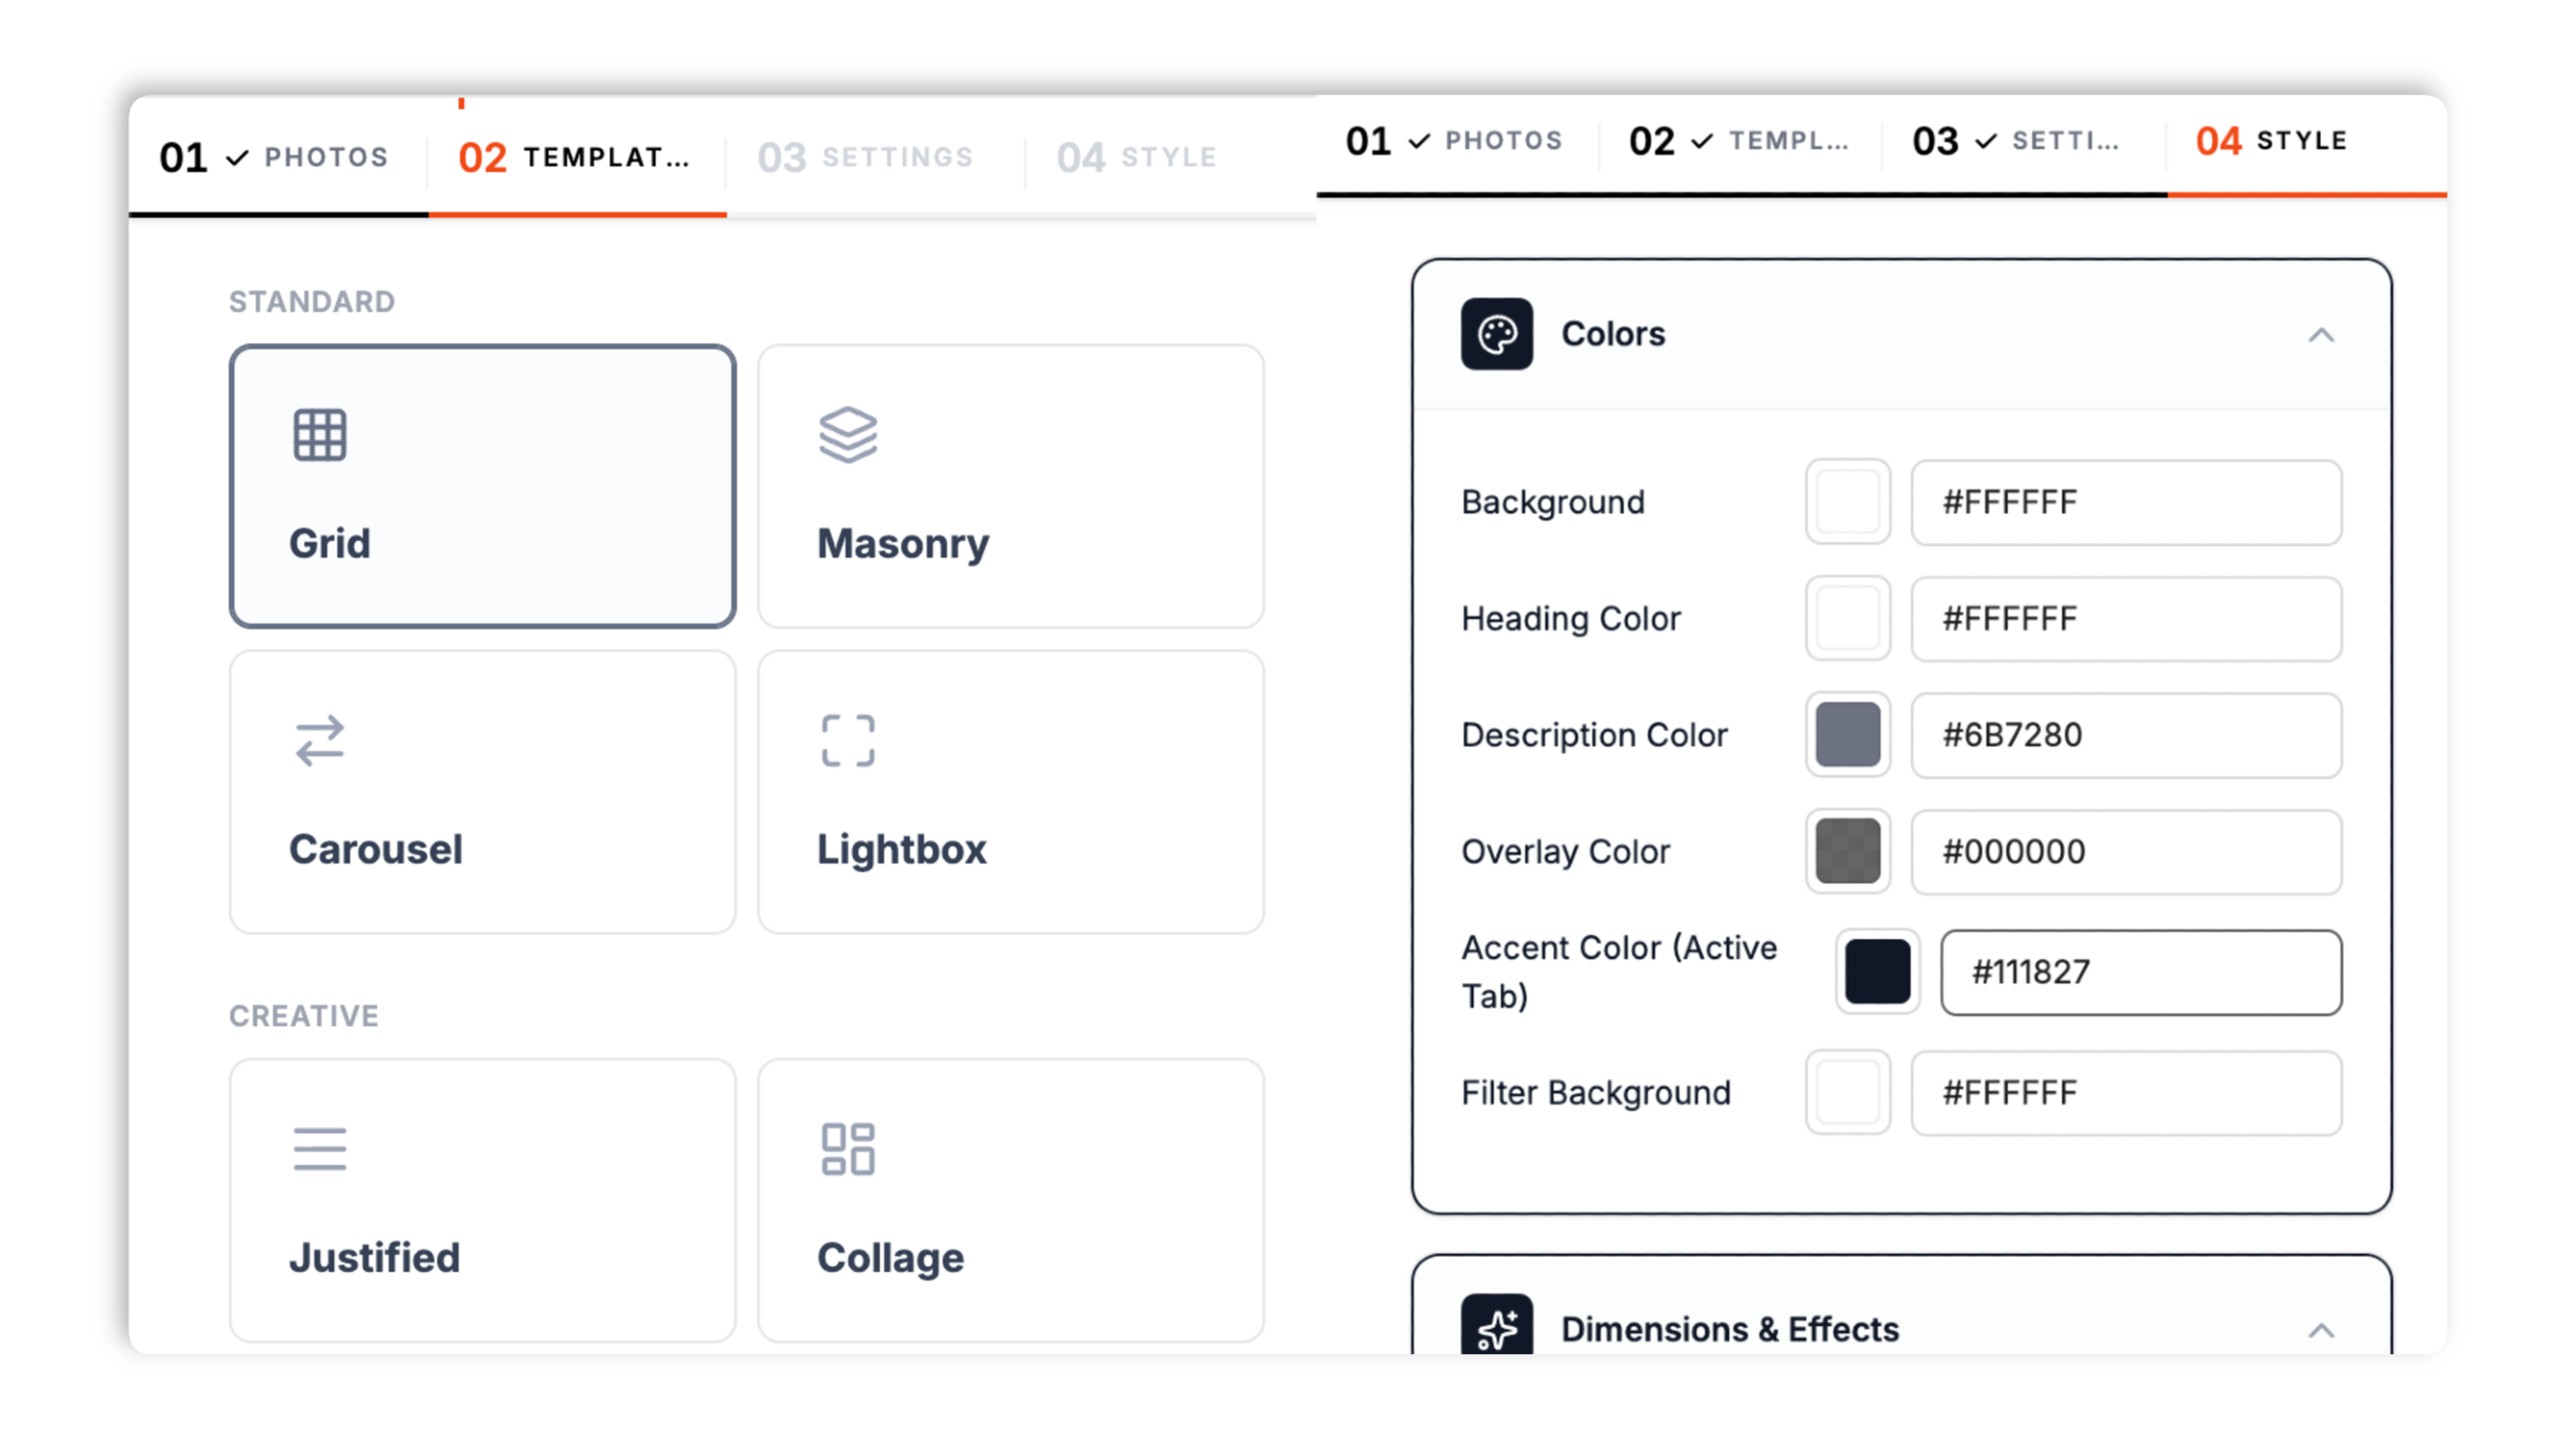Click the Accent Color (Active Tab) label

[1619, 971]
